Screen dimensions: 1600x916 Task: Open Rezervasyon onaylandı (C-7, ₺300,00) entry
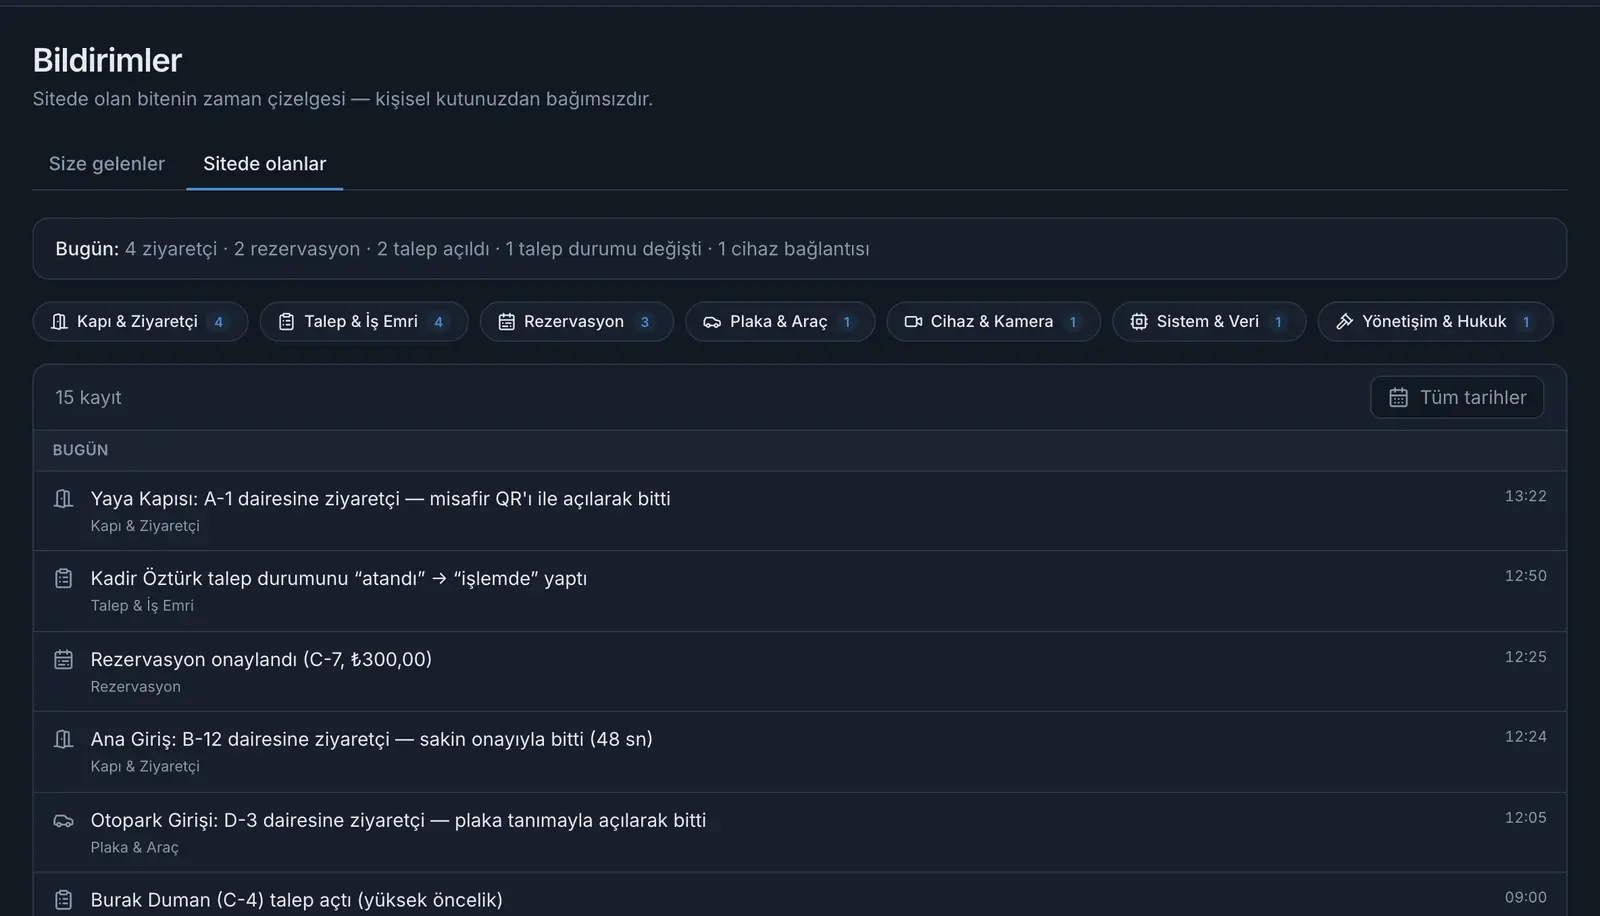tap(799, 672)
